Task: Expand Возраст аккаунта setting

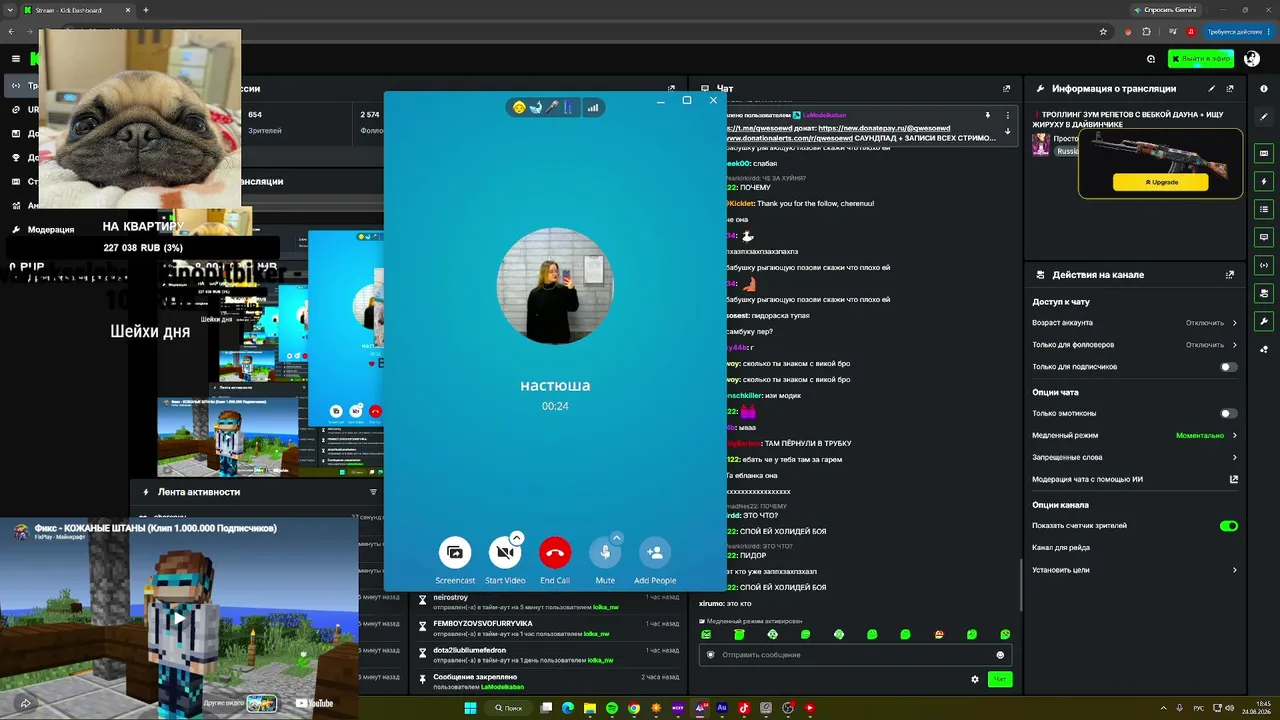Action: coord(1135,323)
